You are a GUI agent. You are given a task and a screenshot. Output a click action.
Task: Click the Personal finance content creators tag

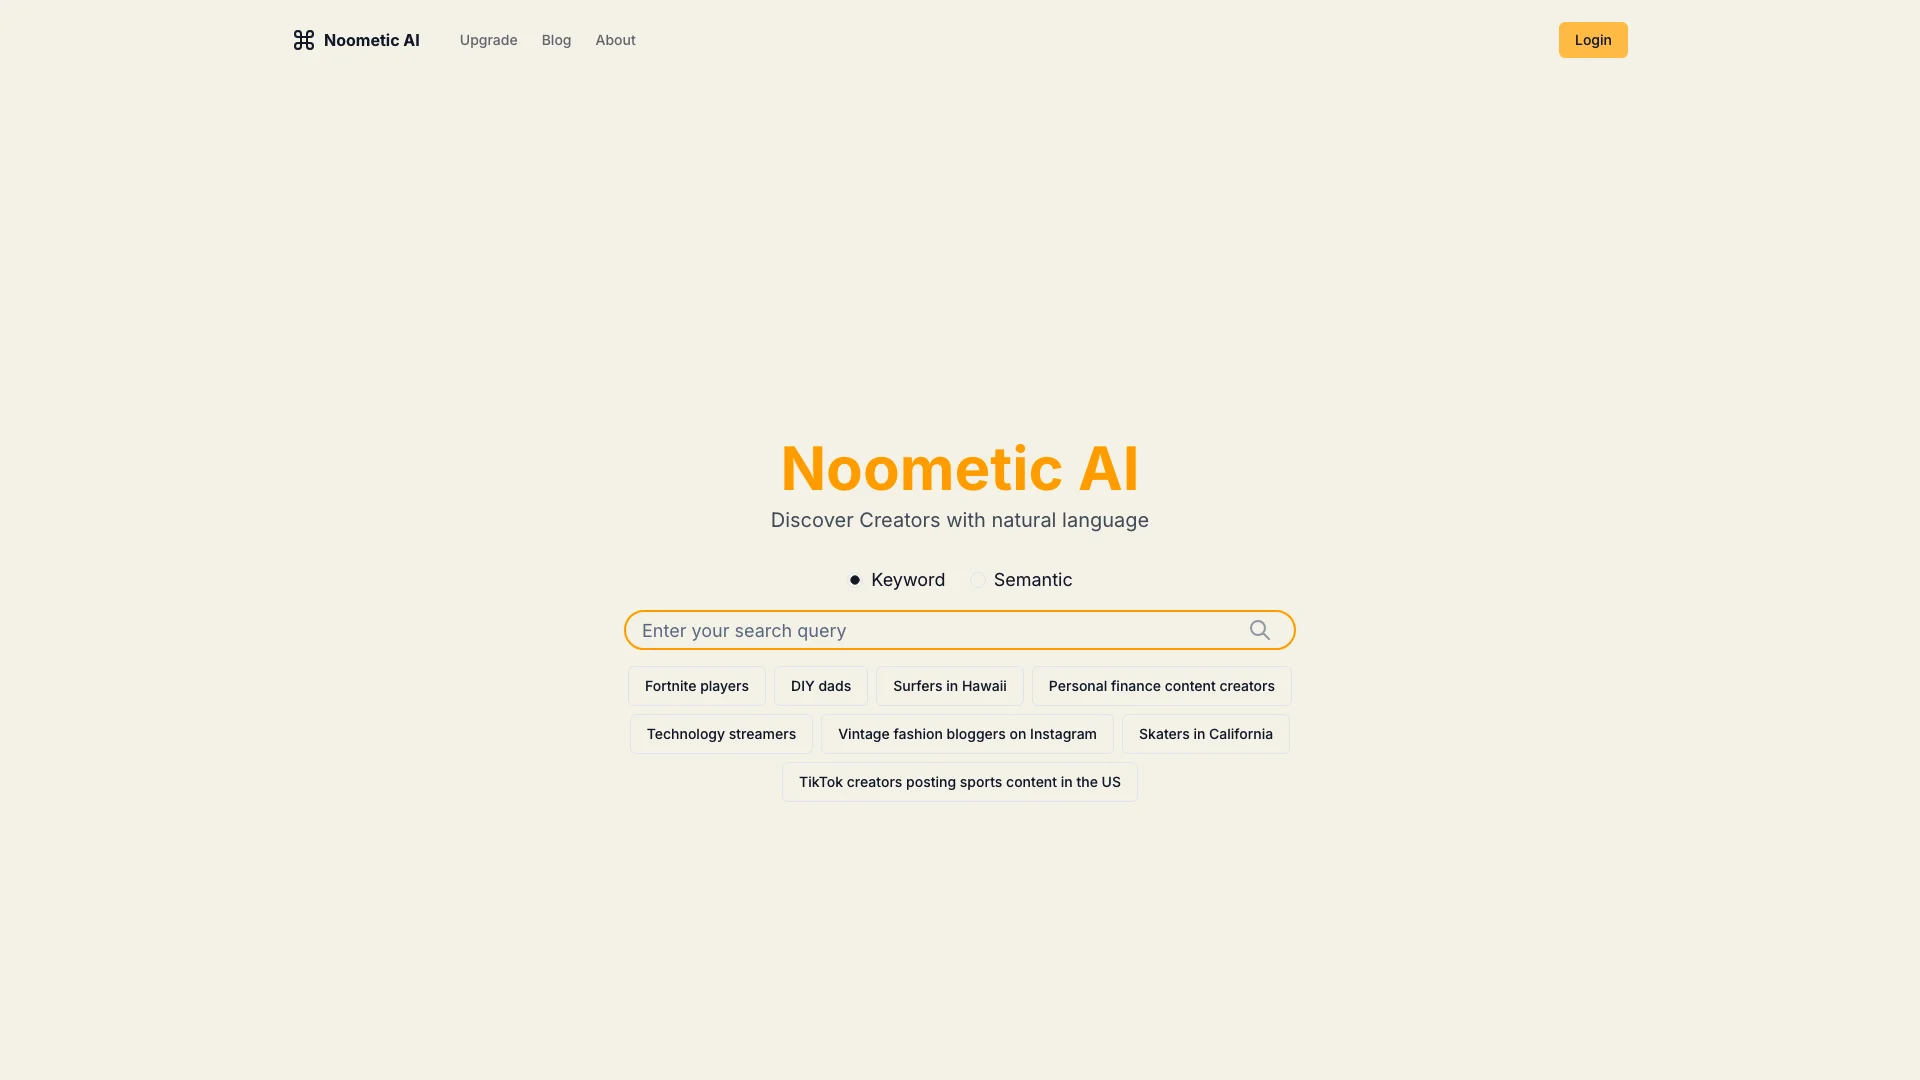coord(1160,686)
